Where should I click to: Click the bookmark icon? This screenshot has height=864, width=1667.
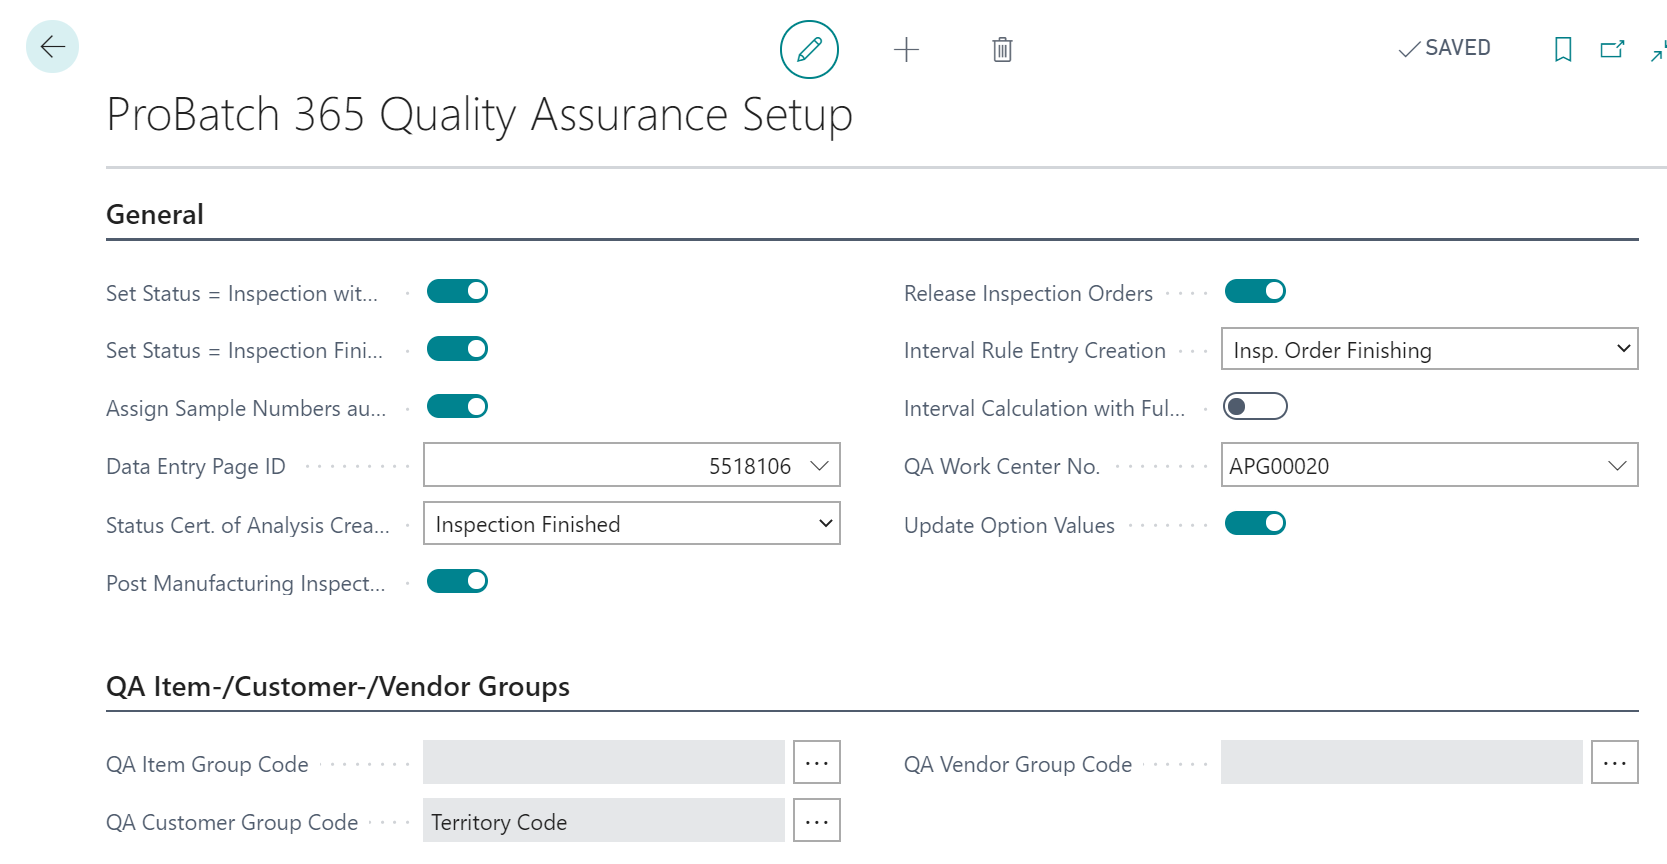(1563, 49)
